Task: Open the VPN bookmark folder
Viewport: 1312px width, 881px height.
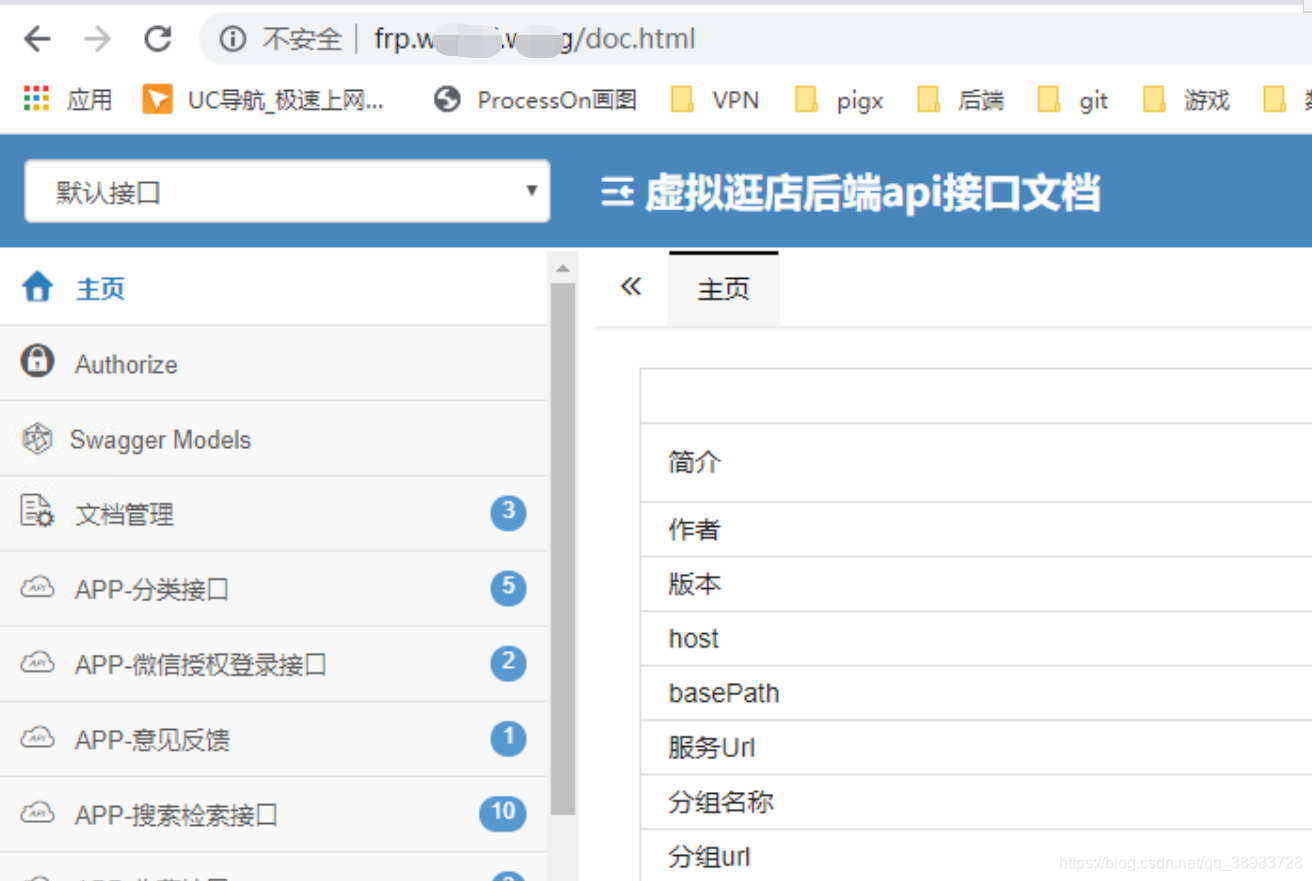Action: [x=715, y=99]
